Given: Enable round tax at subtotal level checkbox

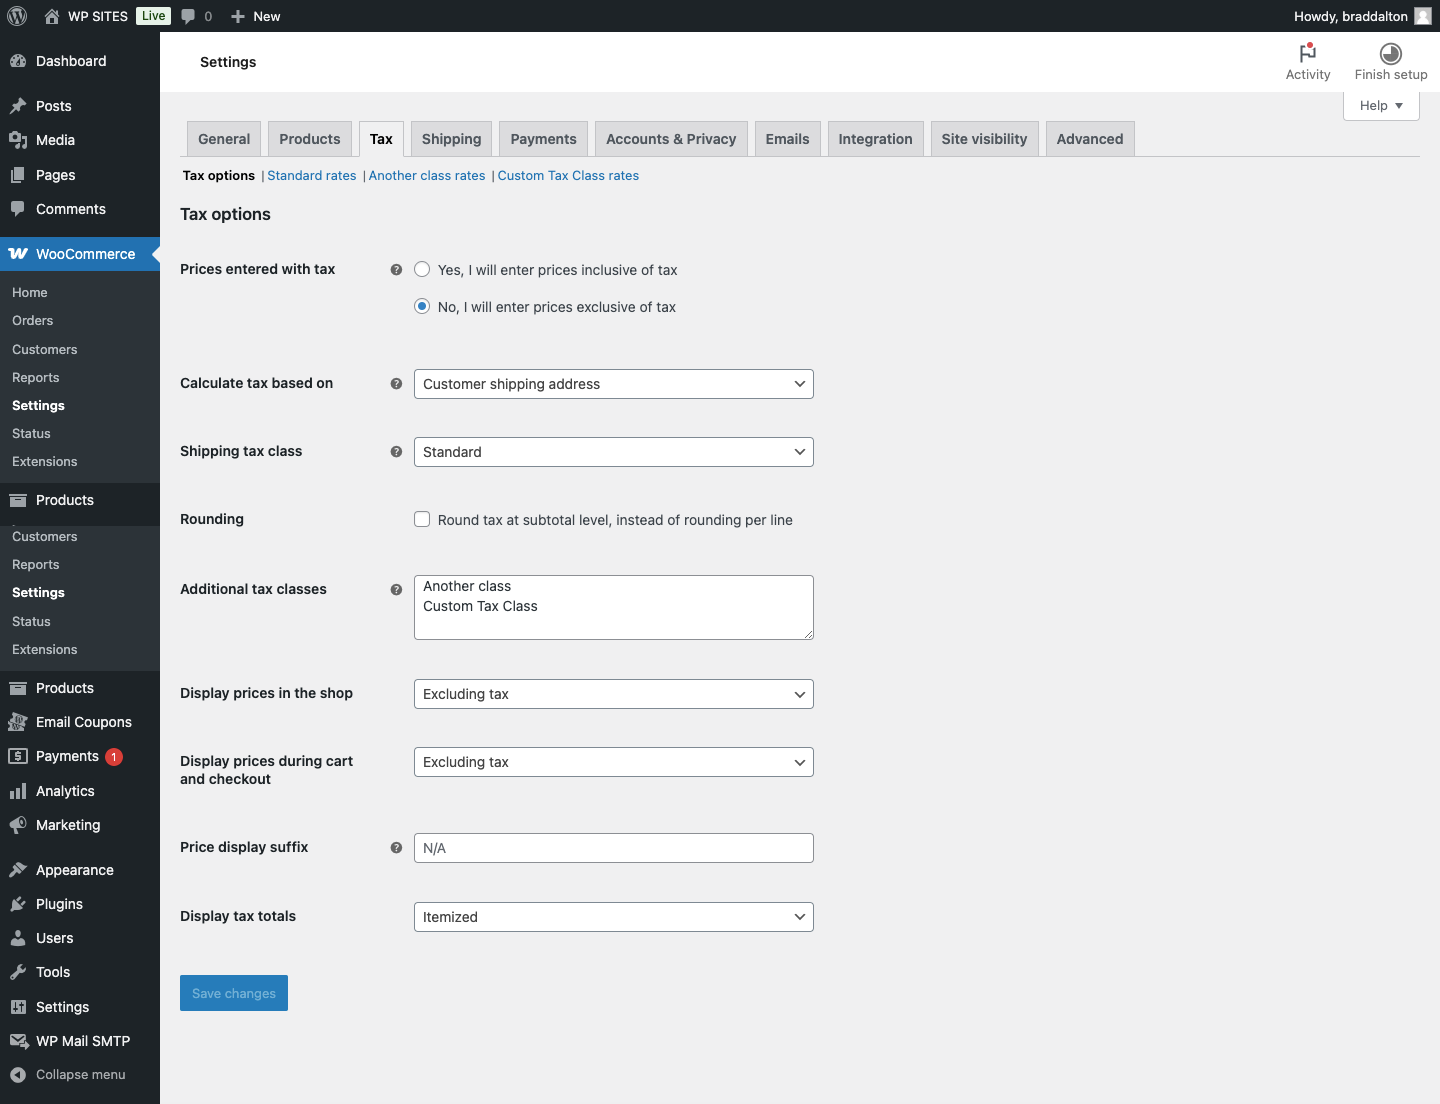Looking at the screenshot, I should pos(422,520).
